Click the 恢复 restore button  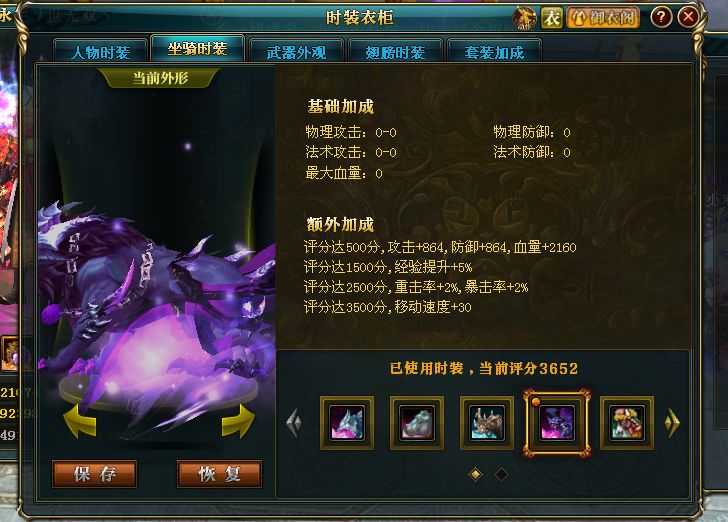[220, 474]
